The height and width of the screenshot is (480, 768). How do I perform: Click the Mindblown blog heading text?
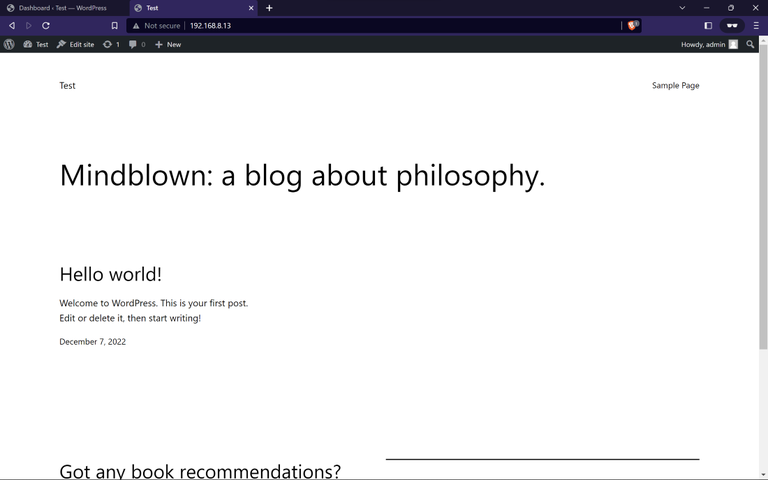(302, 175)
